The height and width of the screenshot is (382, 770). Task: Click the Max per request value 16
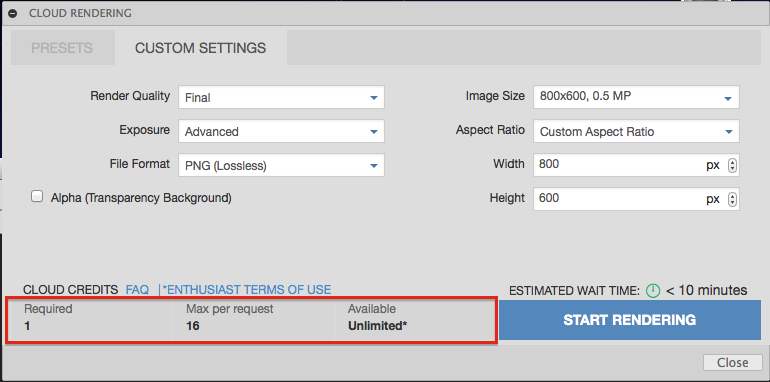click(x=192, y=326)
